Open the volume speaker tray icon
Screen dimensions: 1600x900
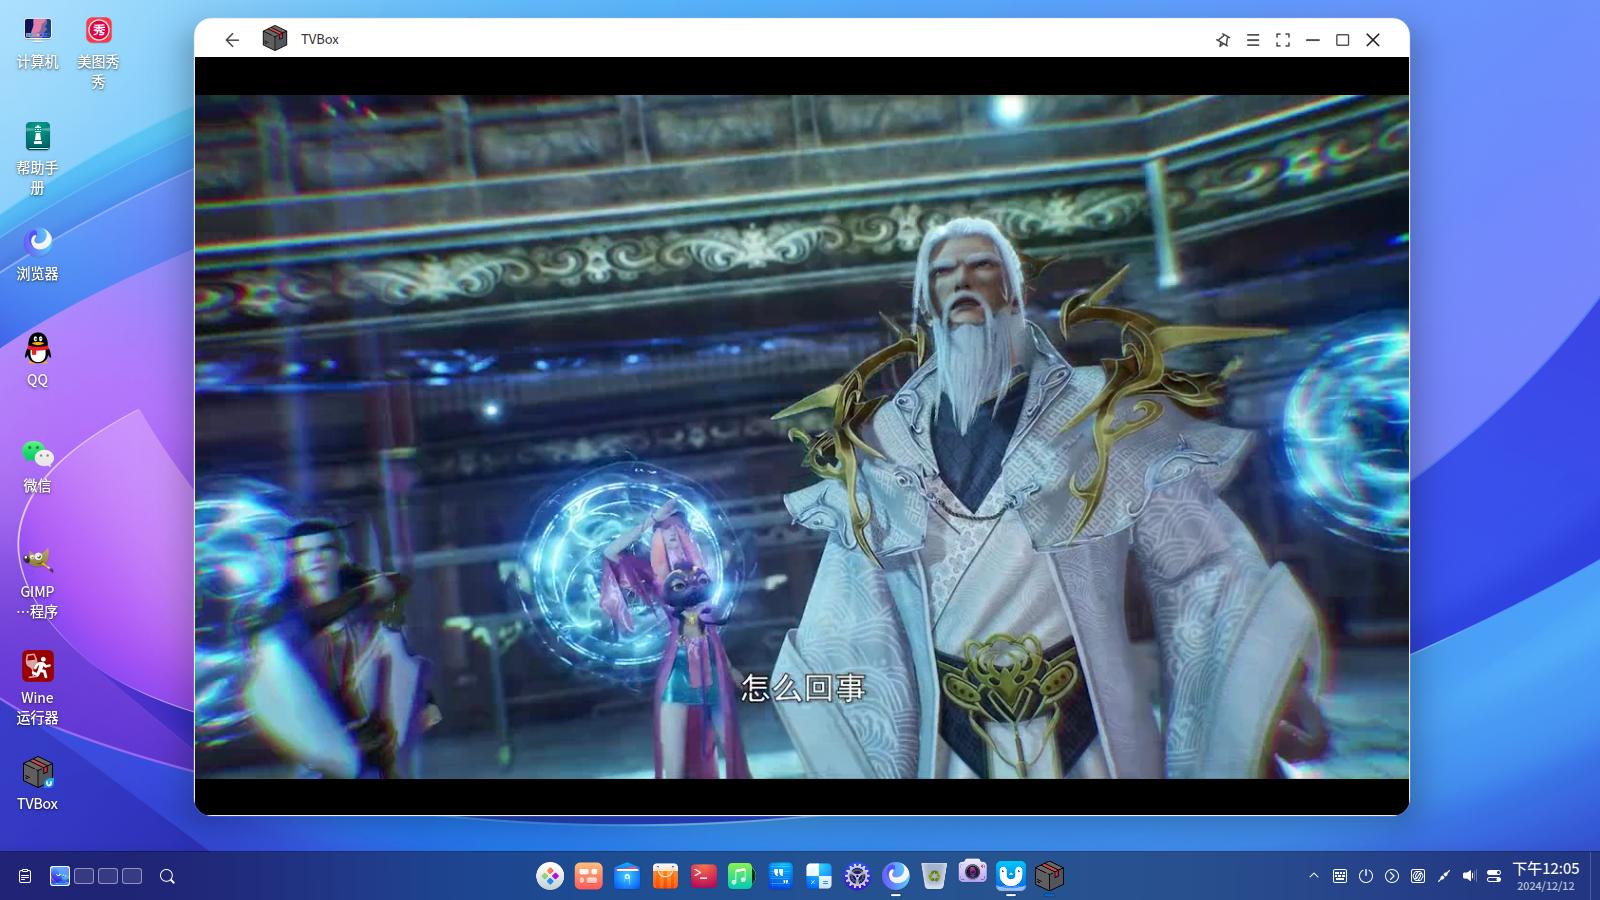coord(1468,876)
